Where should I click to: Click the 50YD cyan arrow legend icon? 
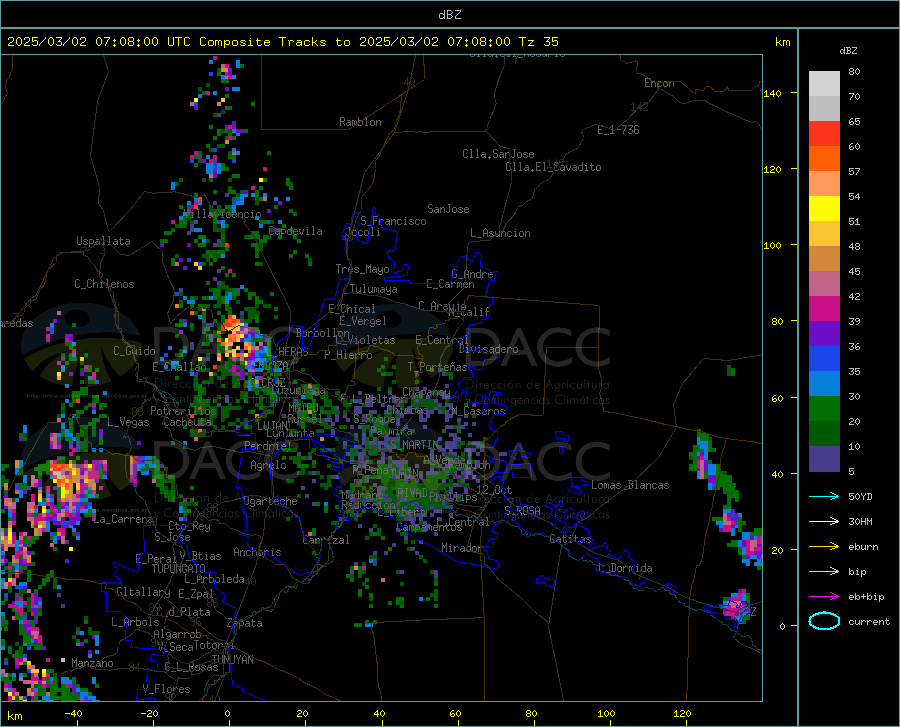tap(824, 496)
